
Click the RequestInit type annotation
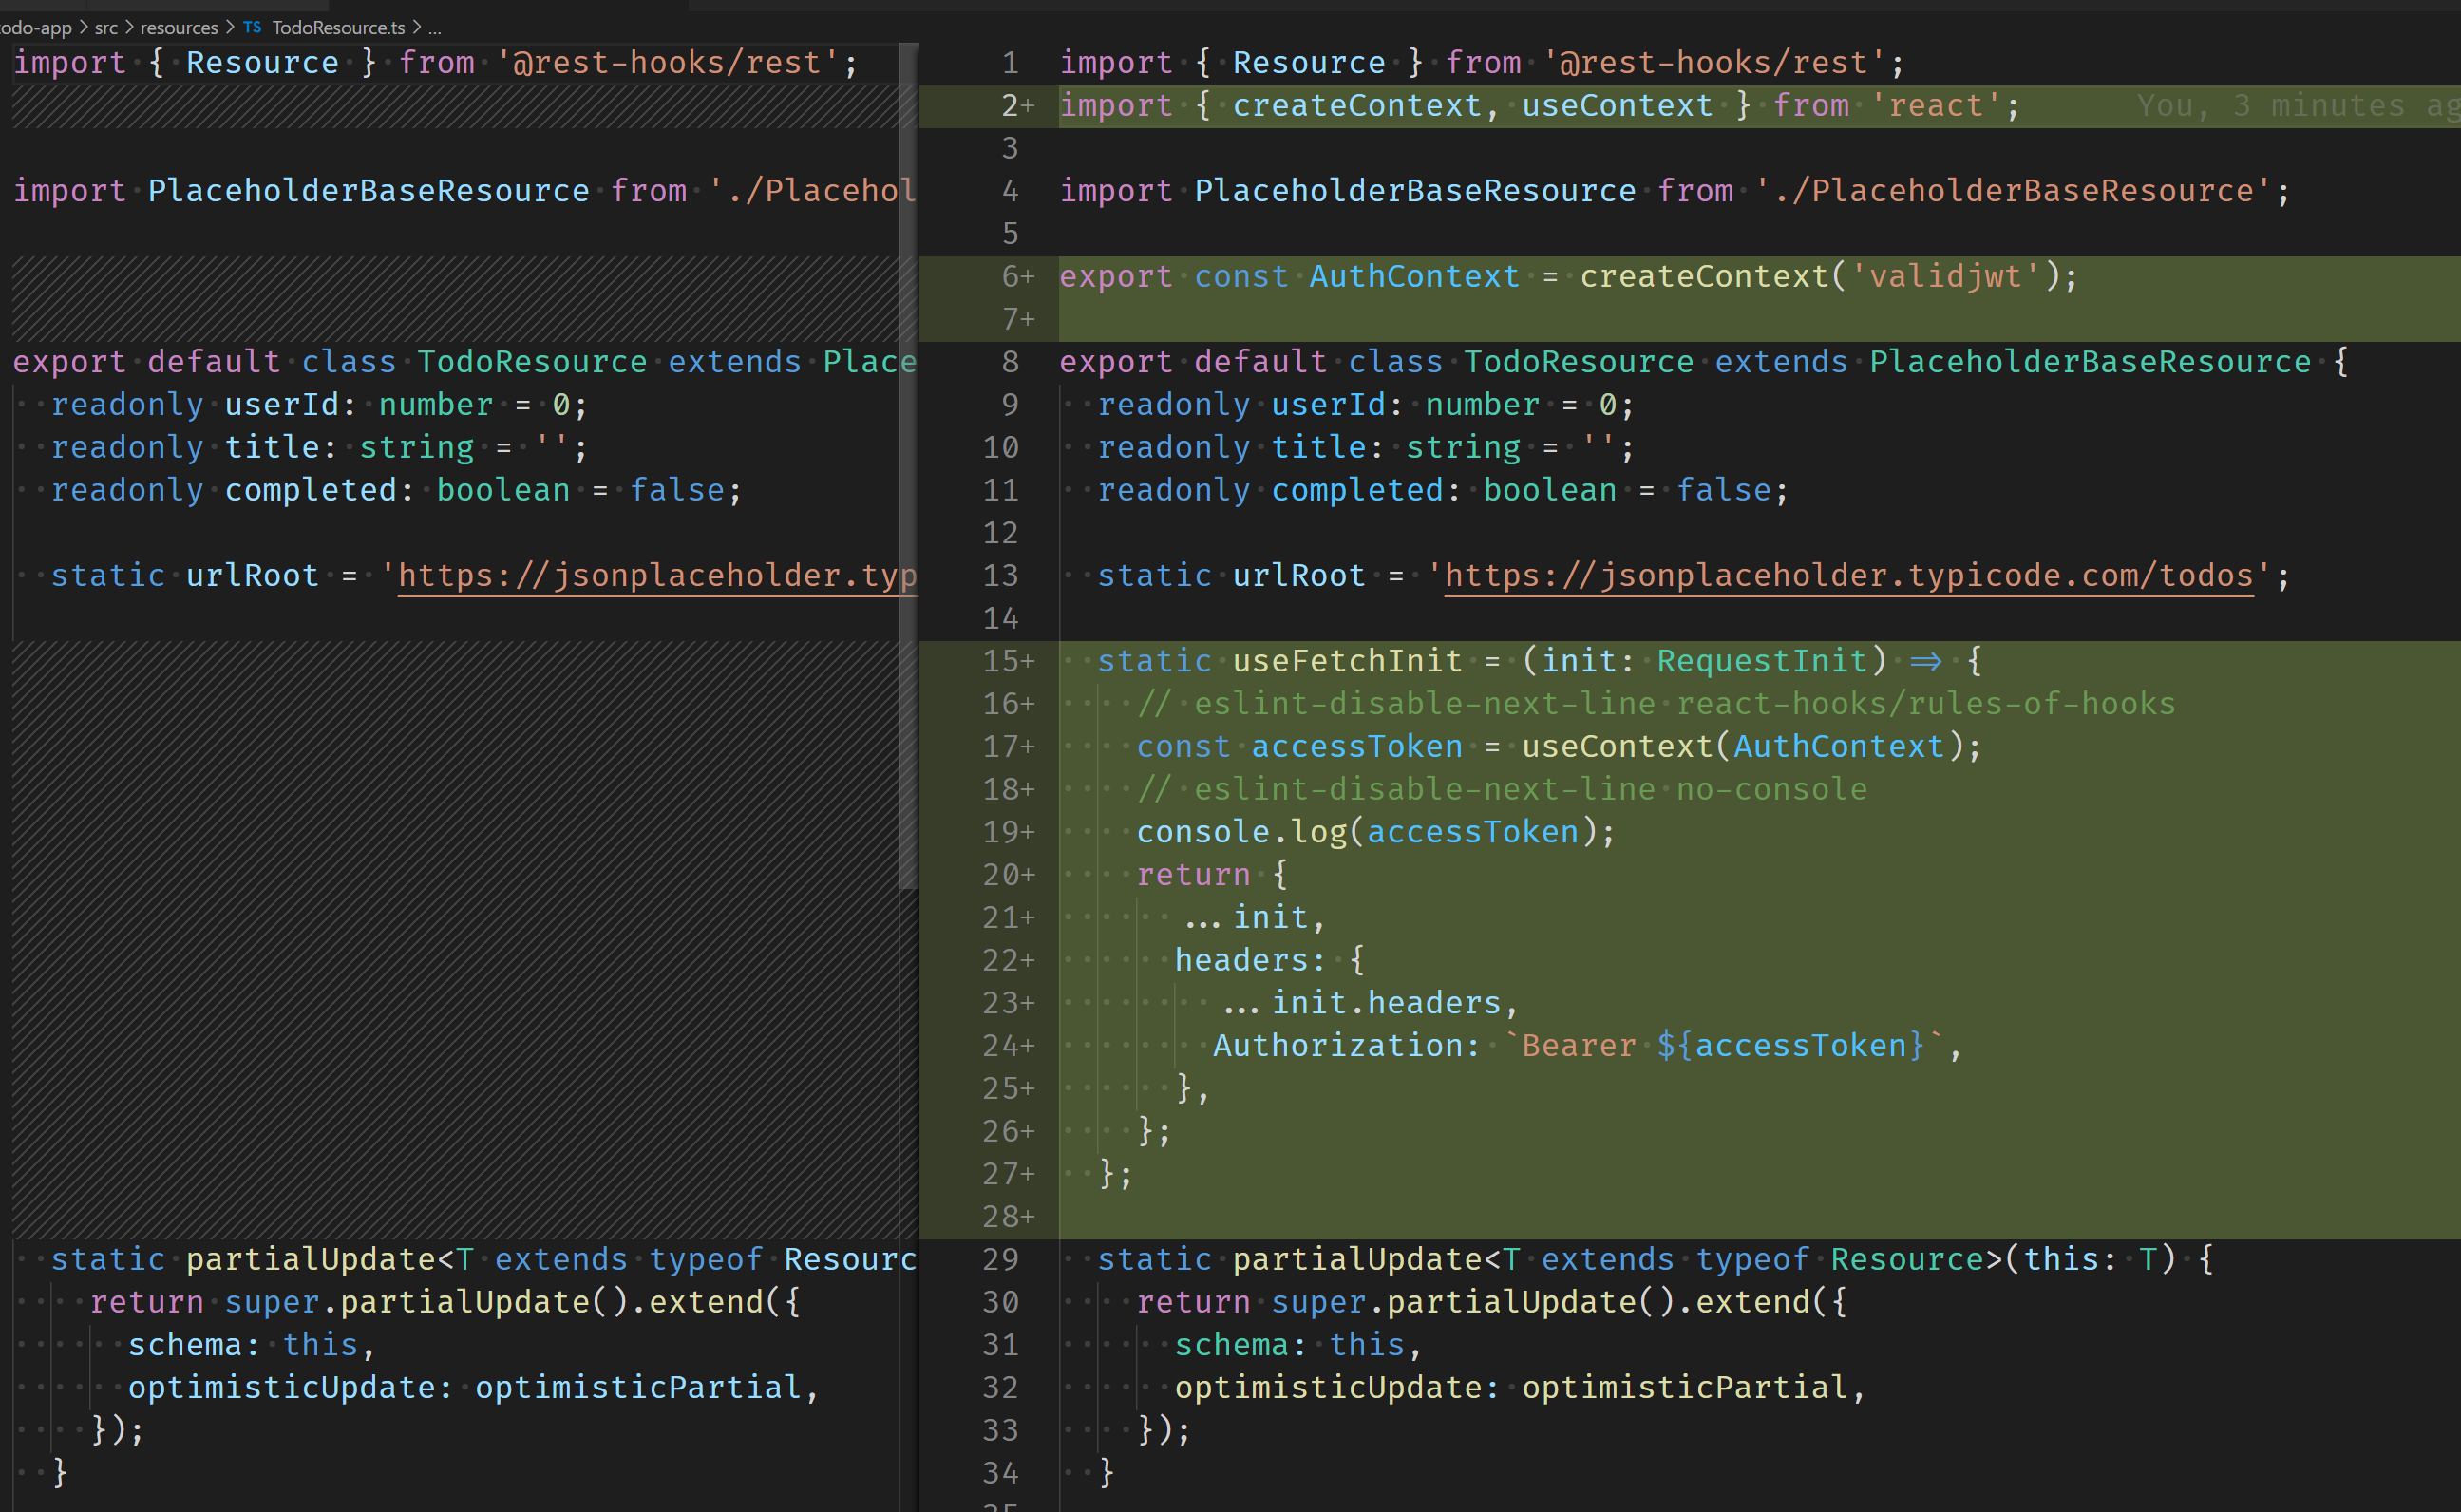[x=1762, y=661]
